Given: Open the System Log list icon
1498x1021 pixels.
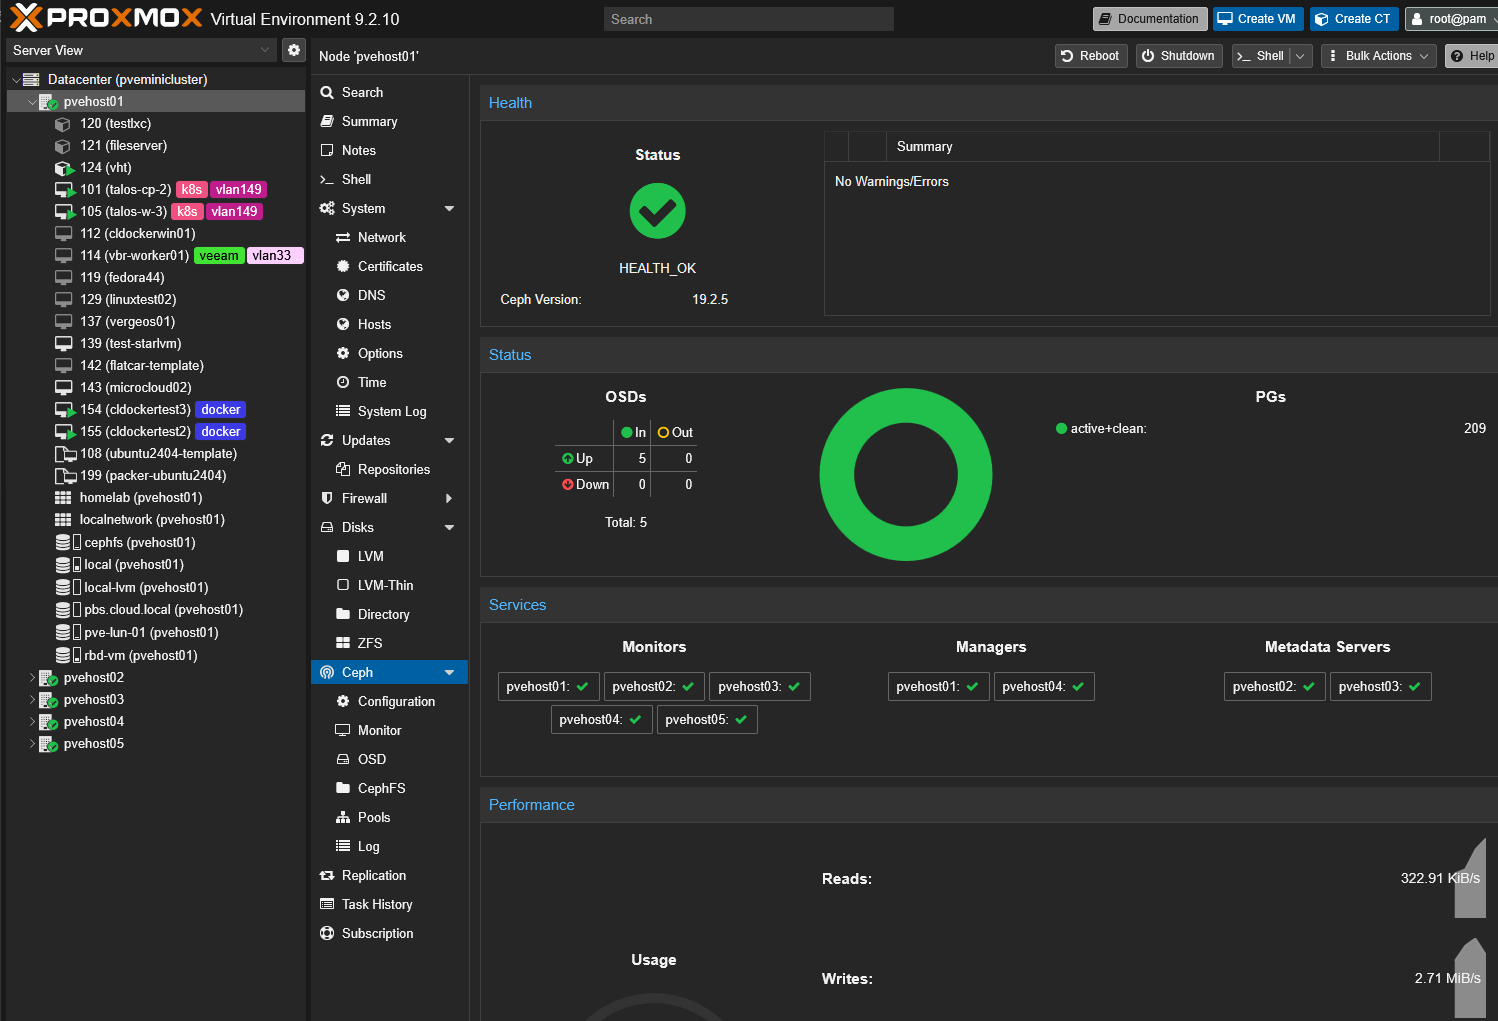Looking at the screenshot, I should point(343,411).
